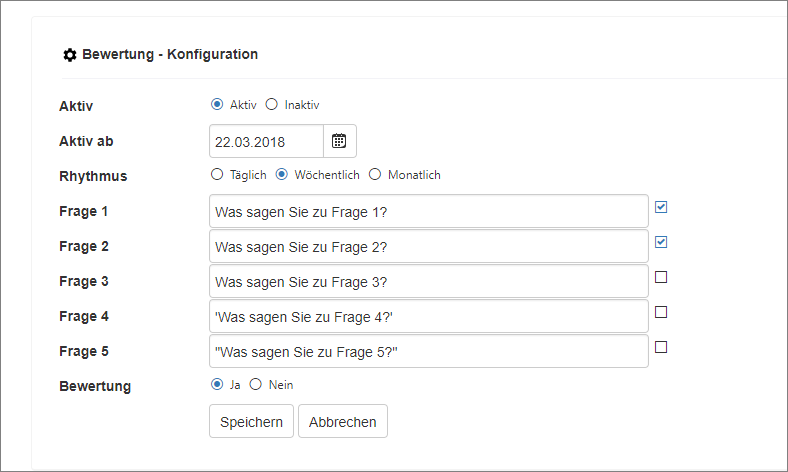This screenshot has width=788, height=472.
Task: Click the Frage 4 label
Action: pos(83,317)
